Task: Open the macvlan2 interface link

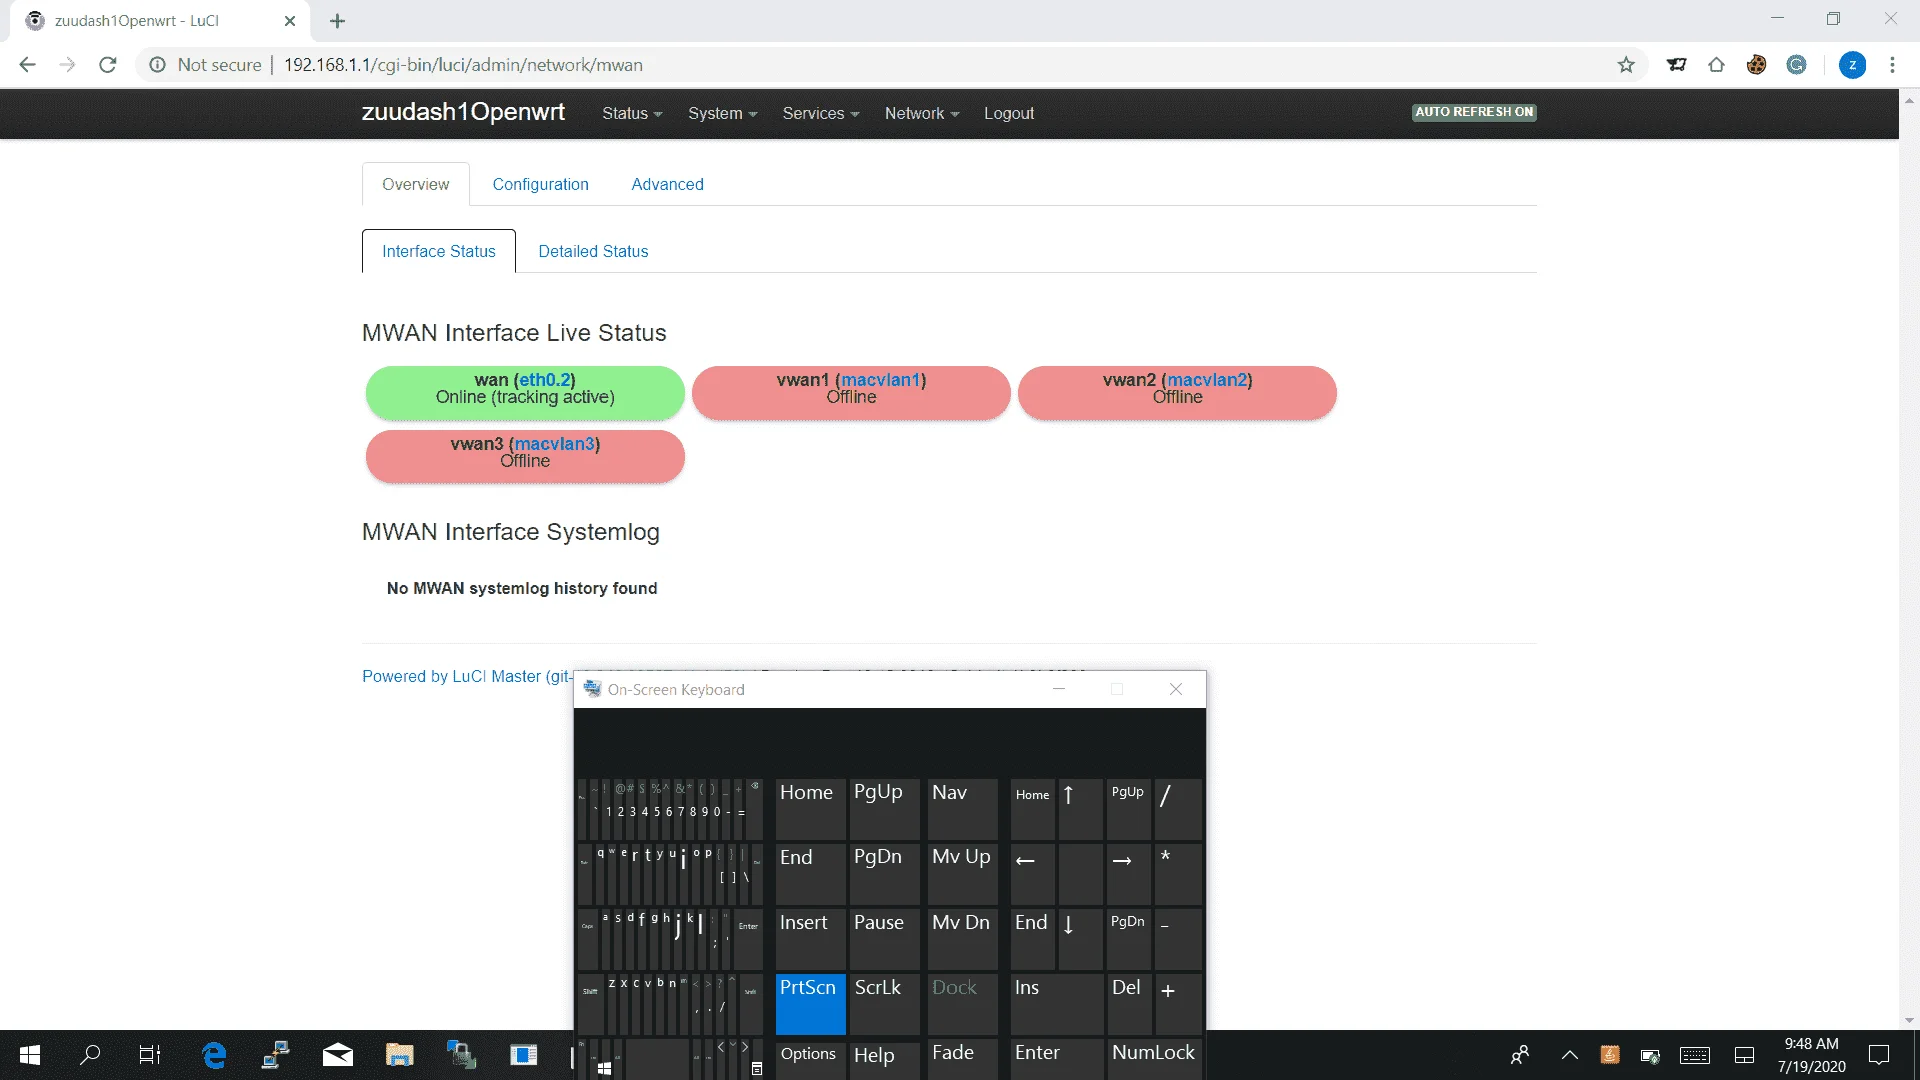Action: [1207, 380]
